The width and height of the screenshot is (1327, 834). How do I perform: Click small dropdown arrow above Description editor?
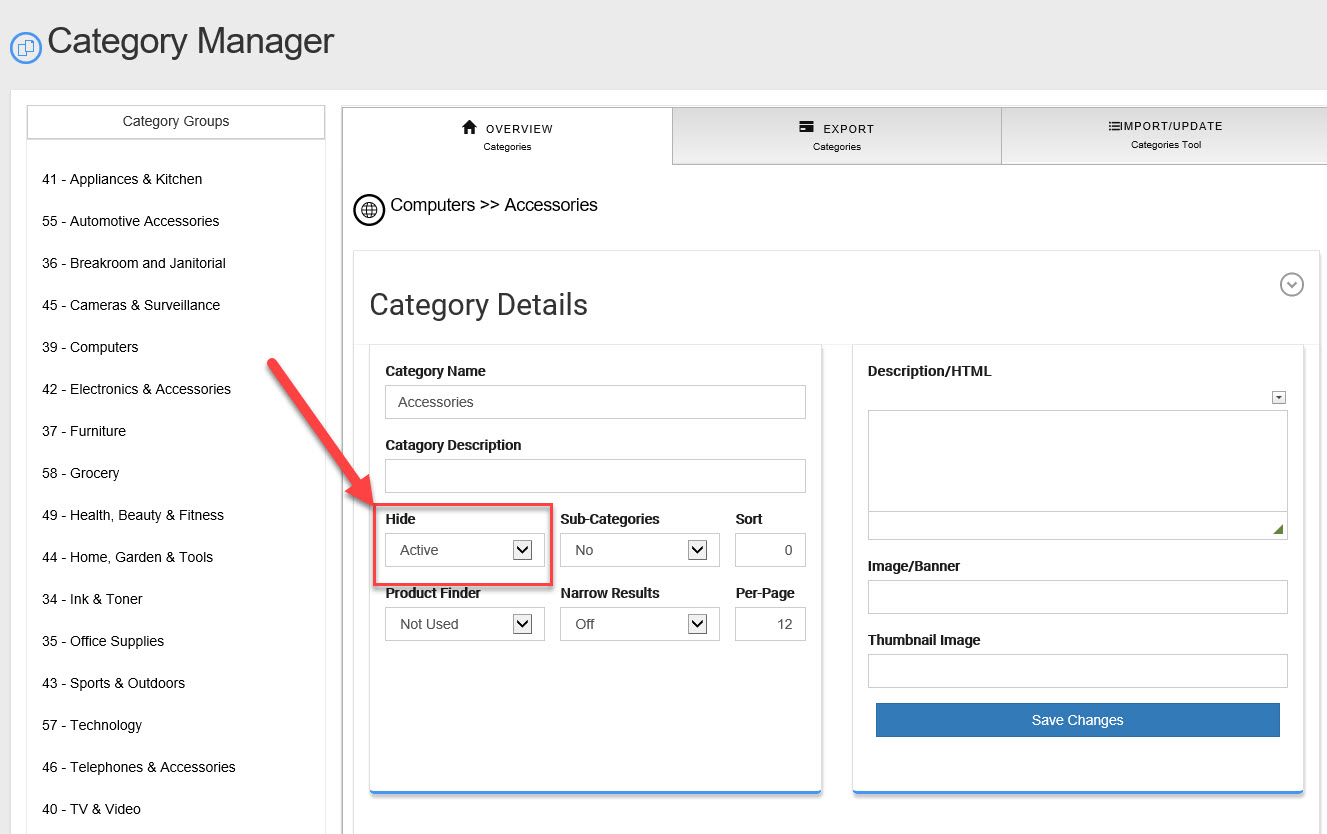[1278, 397]
